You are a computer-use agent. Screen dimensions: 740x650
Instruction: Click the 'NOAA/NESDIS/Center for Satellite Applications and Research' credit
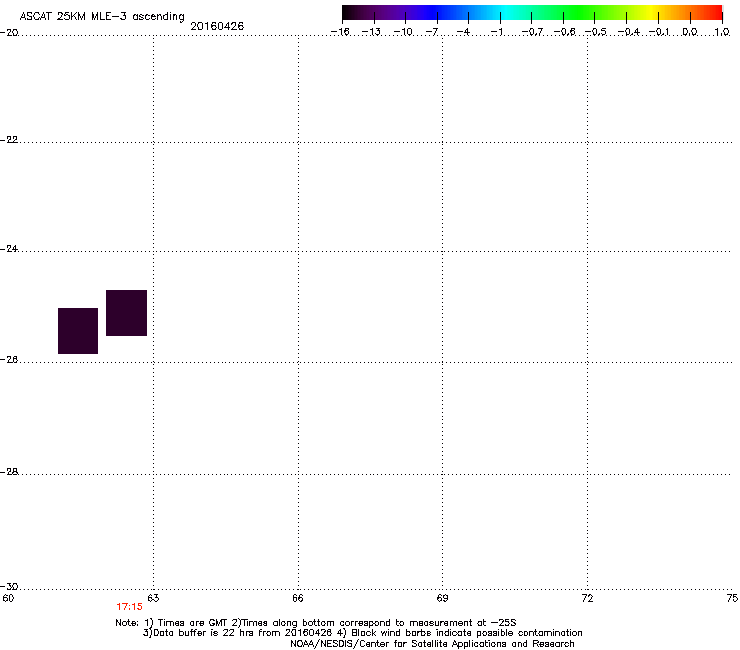pyautogui.click(x=432, y=644)
